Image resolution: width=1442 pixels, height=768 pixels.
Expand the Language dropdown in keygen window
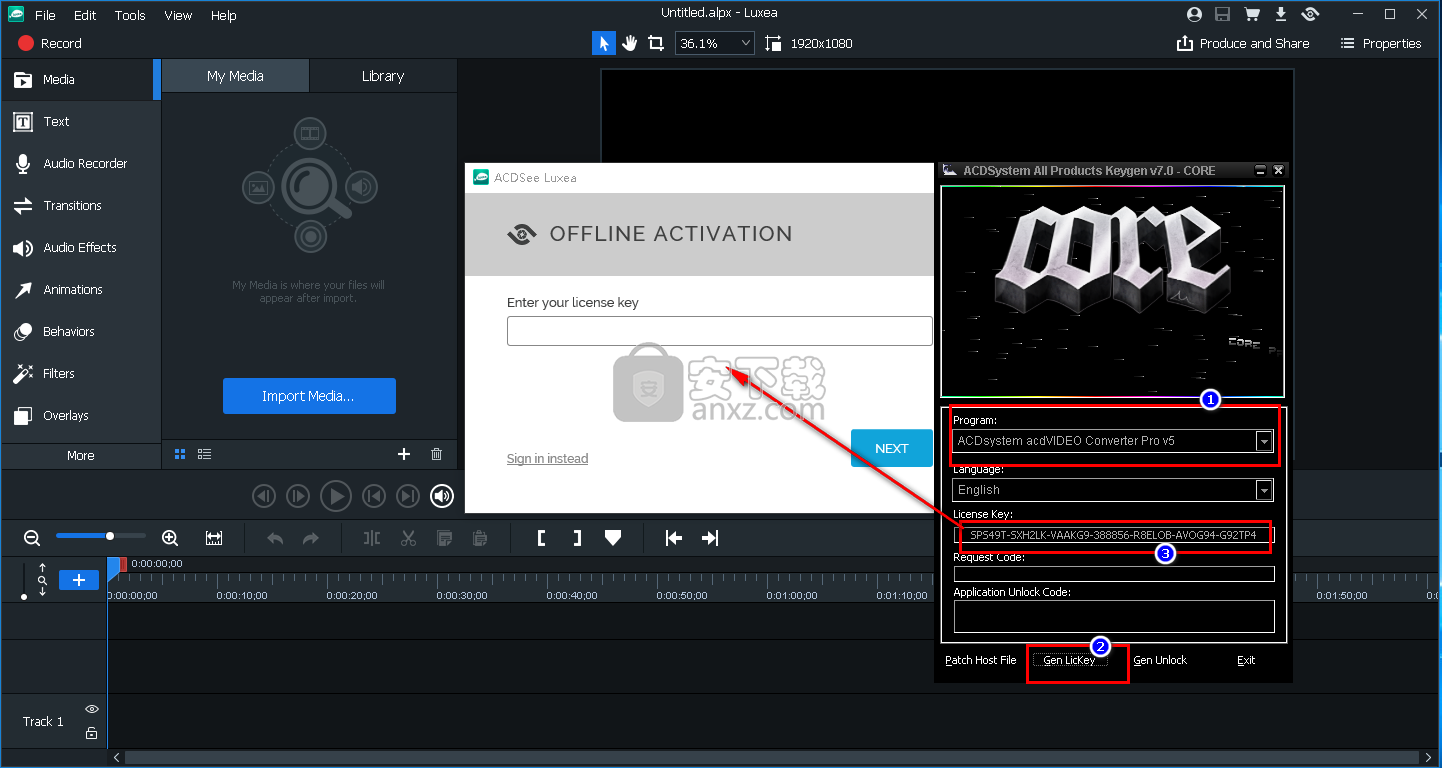1264,490
